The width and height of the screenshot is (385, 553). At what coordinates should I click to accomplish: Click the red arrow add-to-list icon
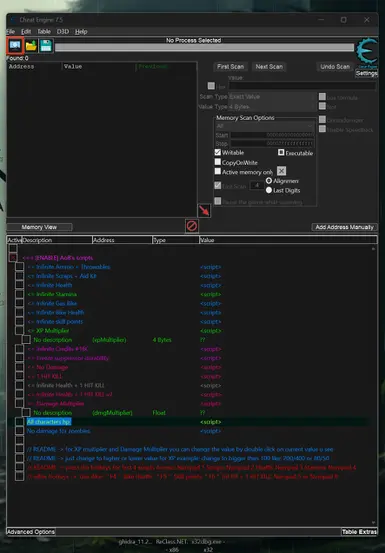(204, 211)
